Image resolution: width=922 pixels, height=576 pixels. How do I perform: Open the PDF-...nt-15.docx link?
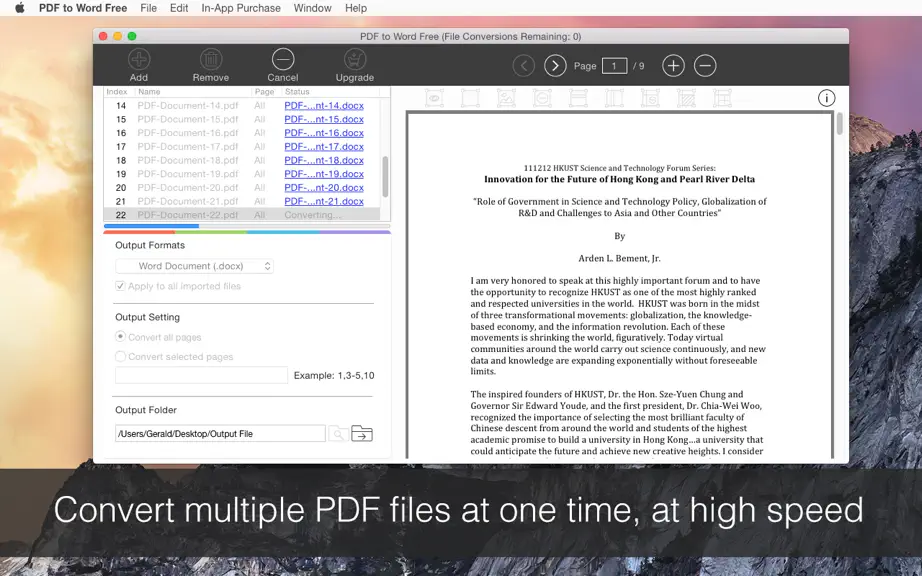coord(324,119)
